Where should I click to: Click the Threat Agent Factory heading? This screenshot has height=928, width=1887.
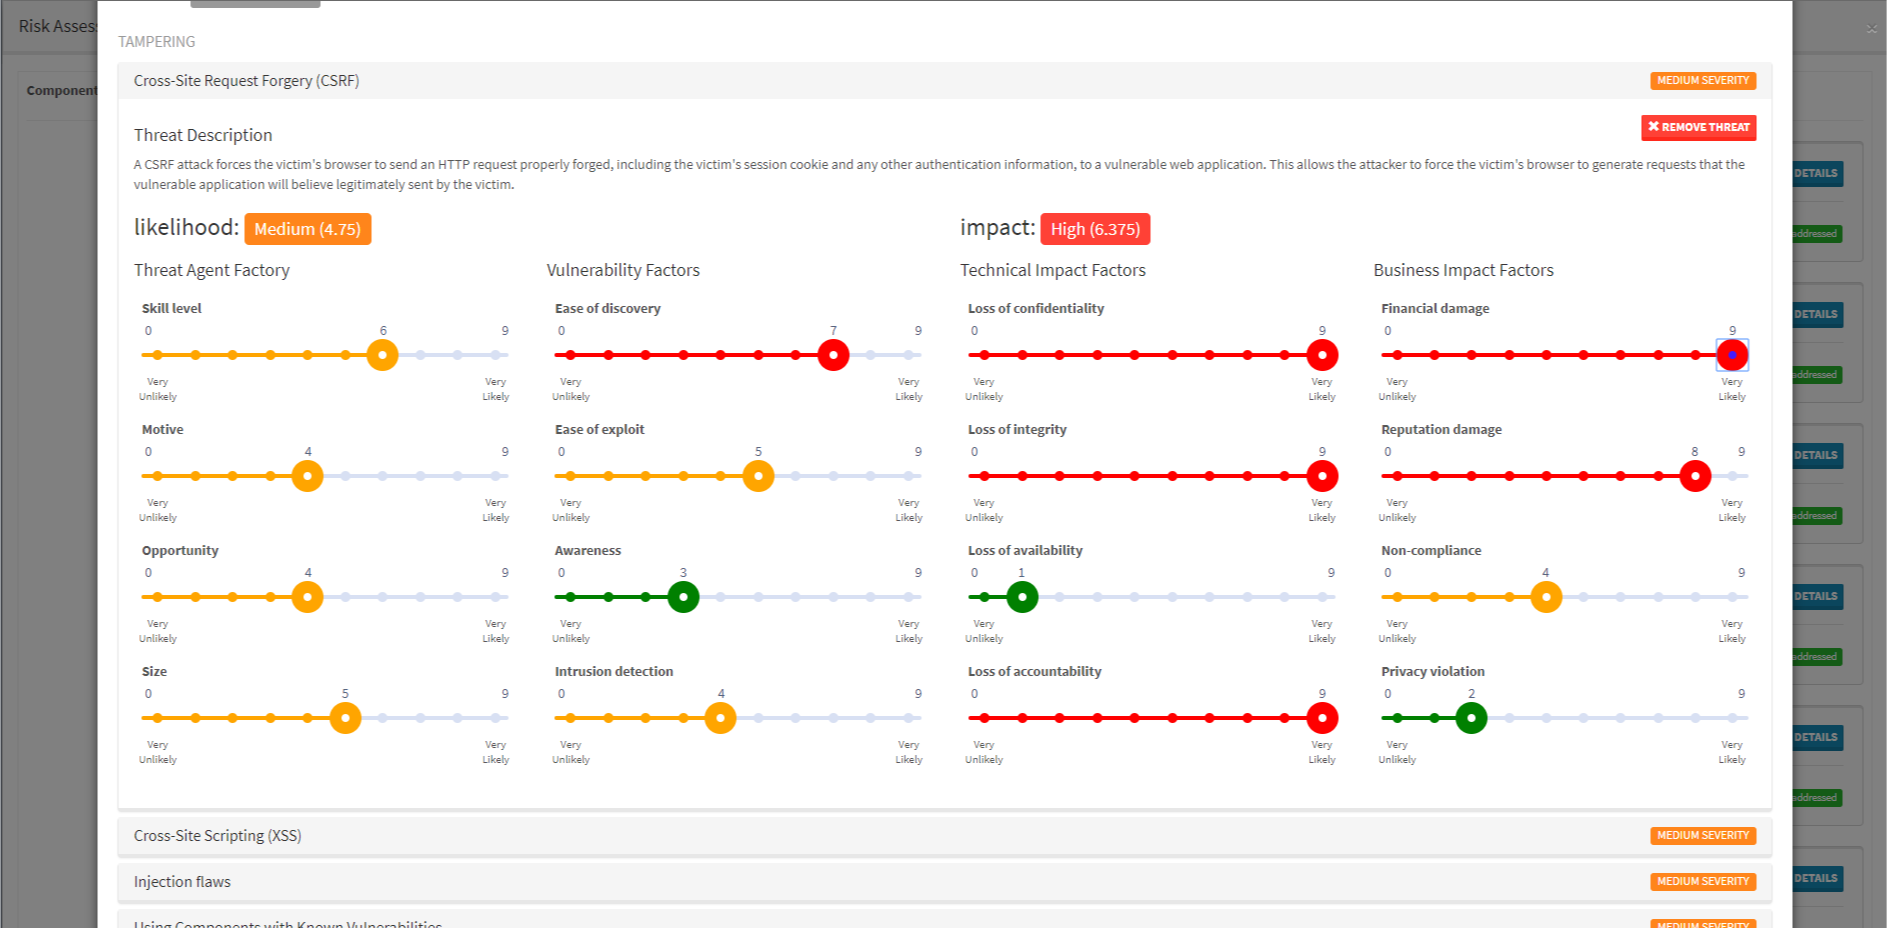pos(212,270)
